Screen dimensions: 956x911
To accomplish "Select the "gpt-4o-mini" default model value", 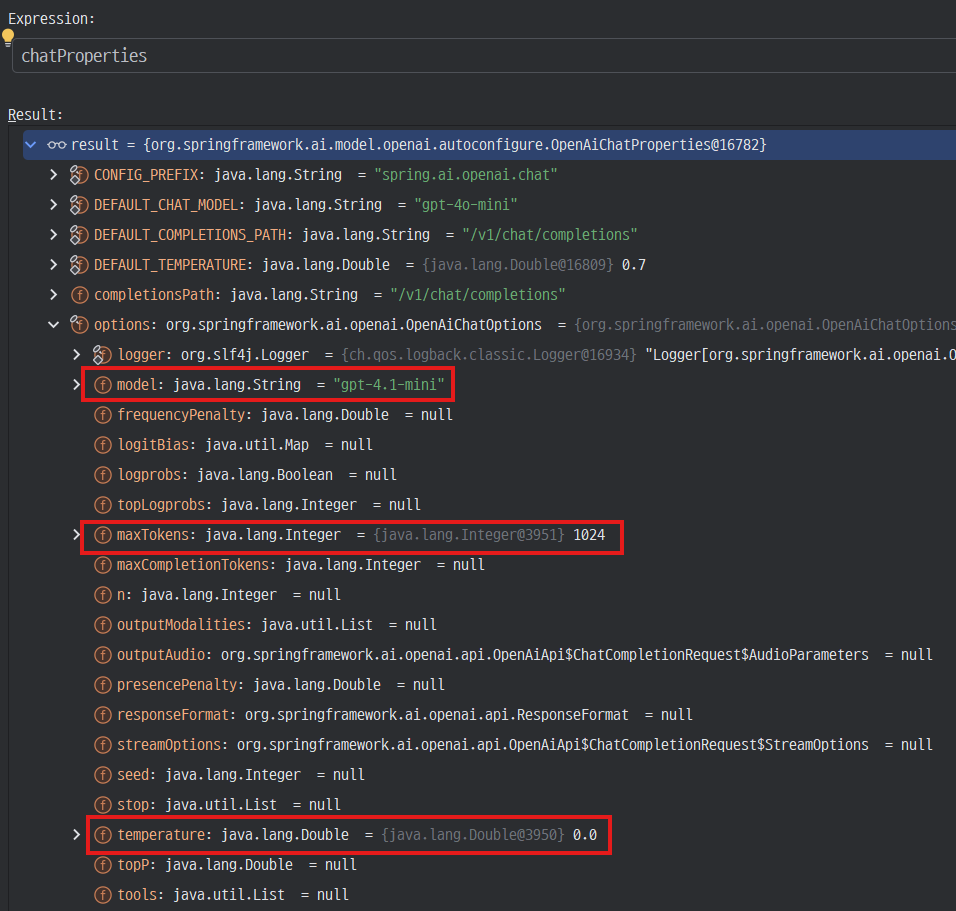I will pos(466,204).
